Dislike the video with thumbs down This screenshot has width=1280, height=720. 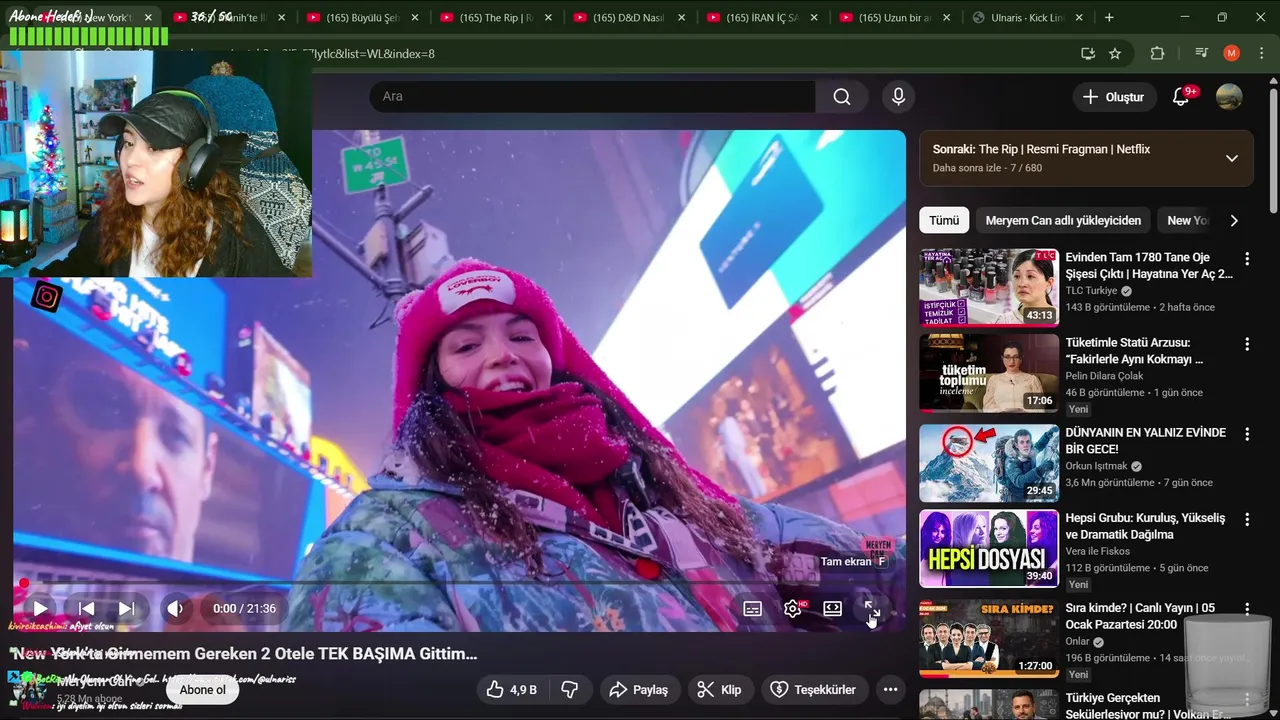point(570,690)
